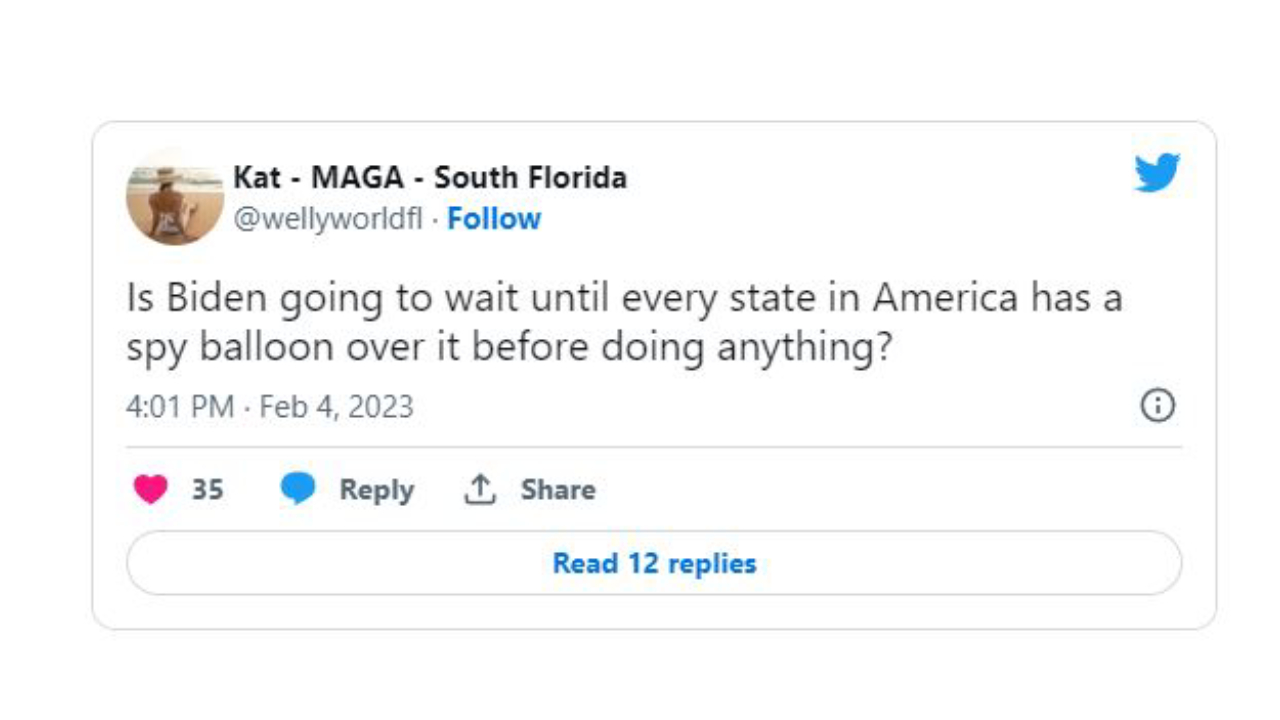Viewport: 1280px width, 720px height.
Task: Follow the tweet's author
Action: (494, 219)
